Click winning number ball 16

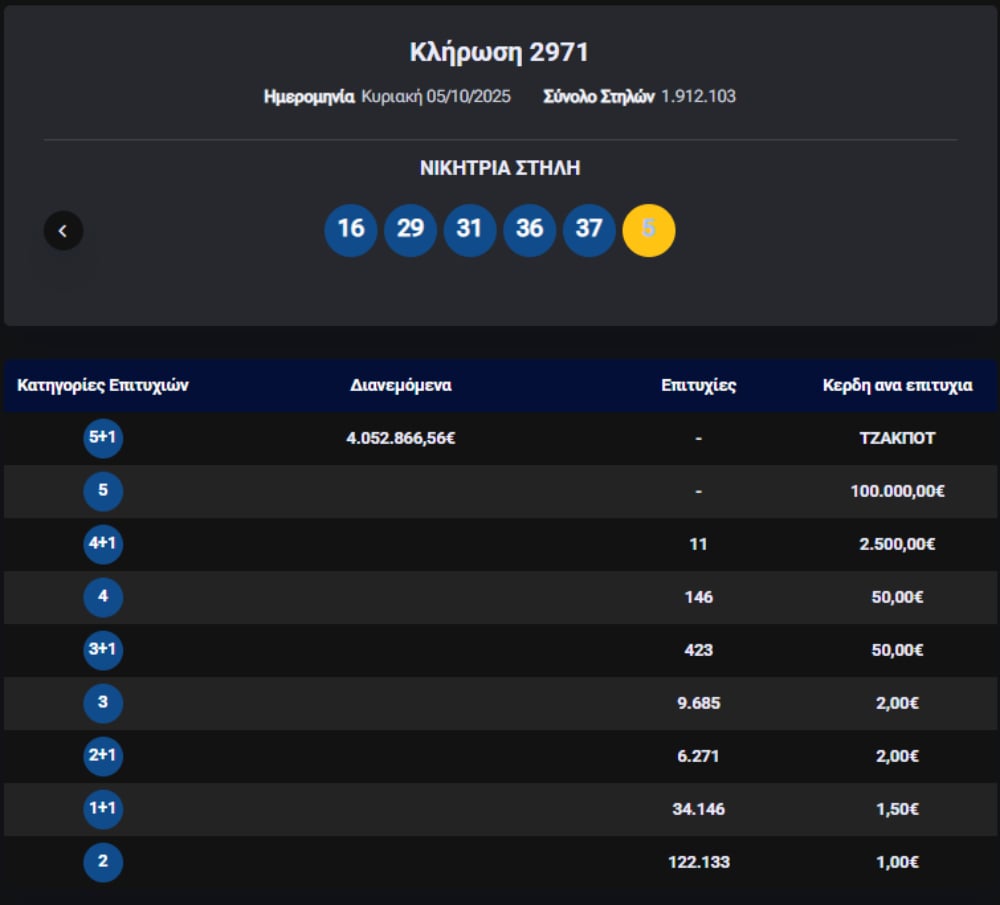pyautogui.click(x=351, y=230)
